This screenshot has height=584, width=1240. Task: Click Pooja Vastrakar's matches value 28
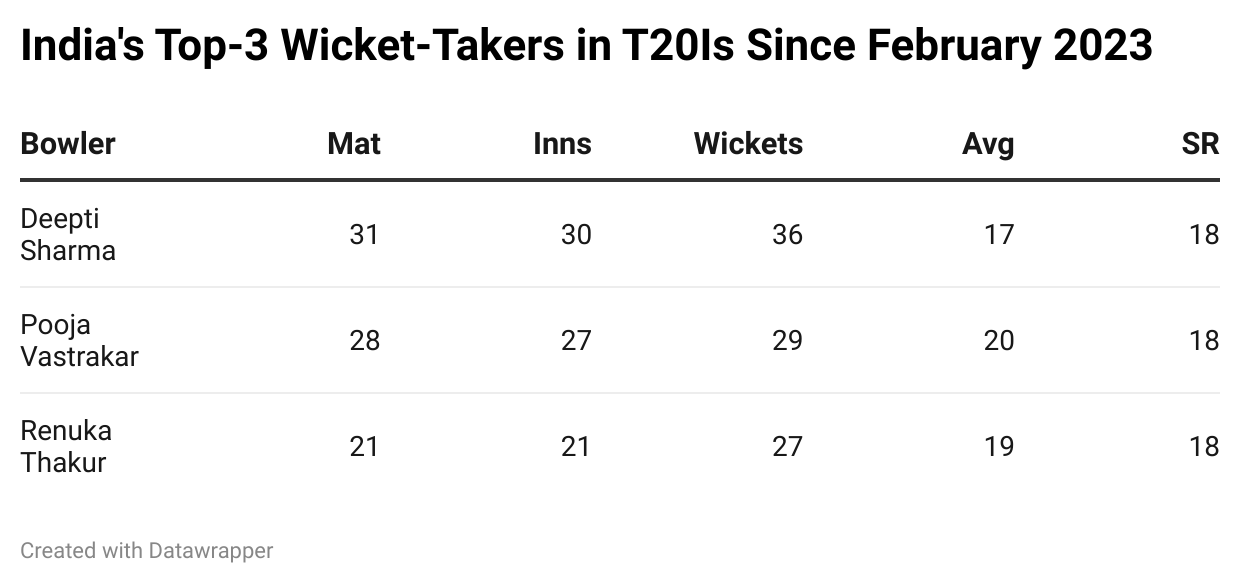click(364, 340)
